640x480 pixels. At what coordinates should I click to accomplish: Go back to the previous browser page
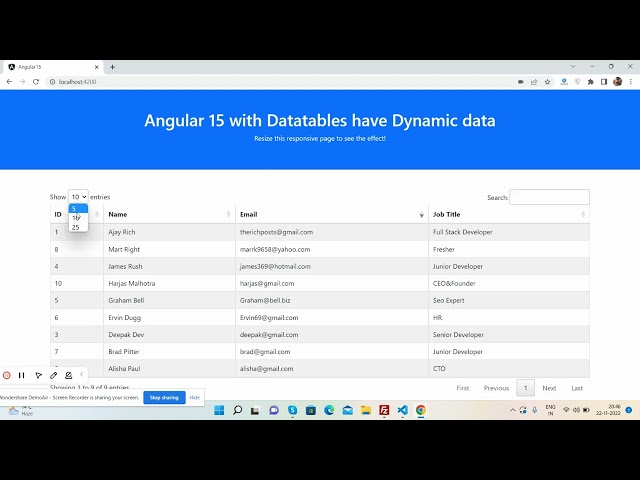[x=9, y=82]
